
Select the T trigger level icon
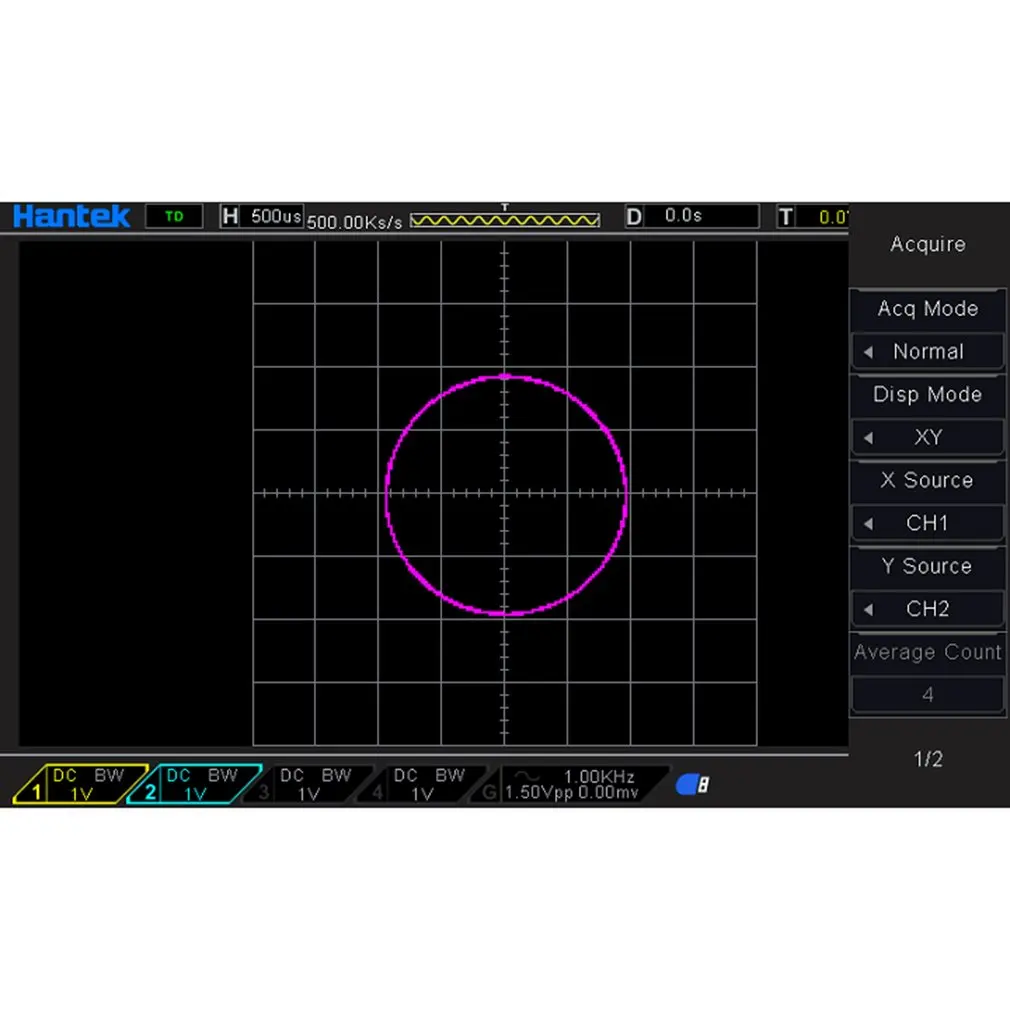pos(786,216)
